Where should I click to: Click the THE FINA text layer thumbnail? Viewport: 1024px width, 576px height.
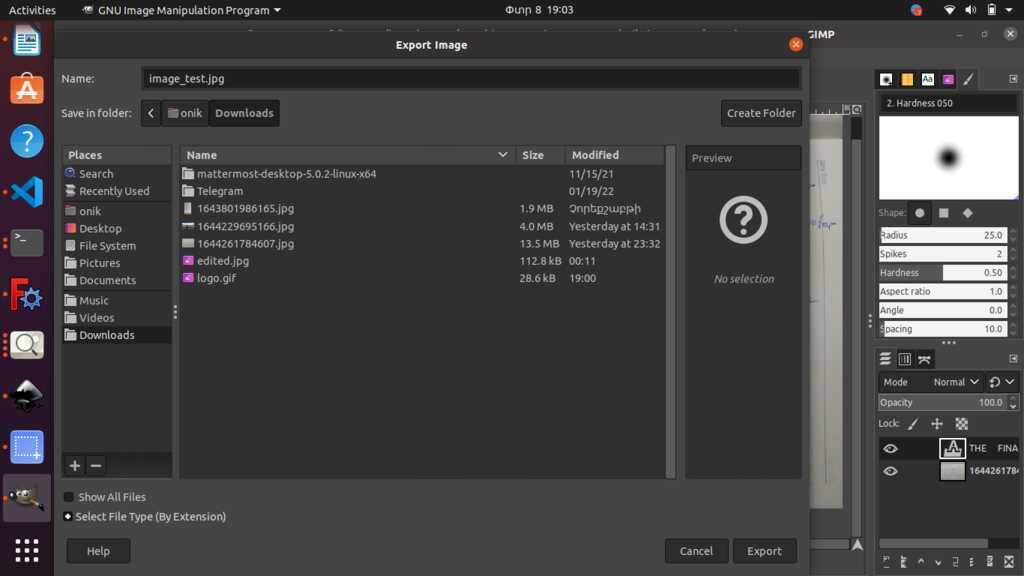(x=952, y=448)
